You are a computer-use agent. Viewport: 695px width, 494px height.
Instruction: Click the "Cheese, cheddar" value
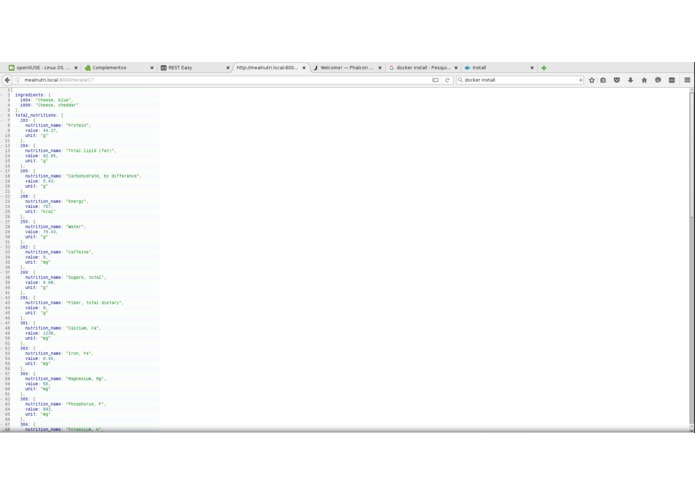click(x=57, y=105)
